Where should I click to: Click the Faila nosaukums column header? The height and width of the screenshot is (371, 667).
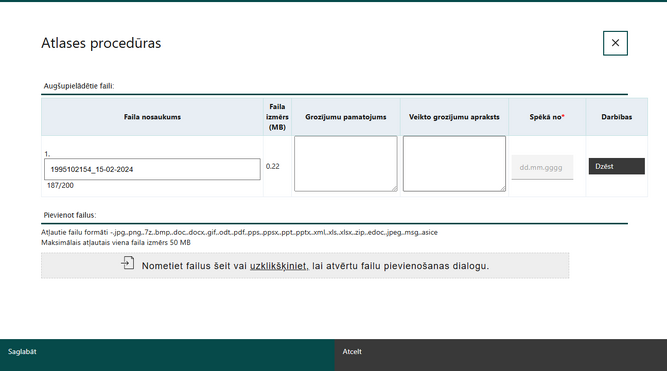[x=152, y=117]
